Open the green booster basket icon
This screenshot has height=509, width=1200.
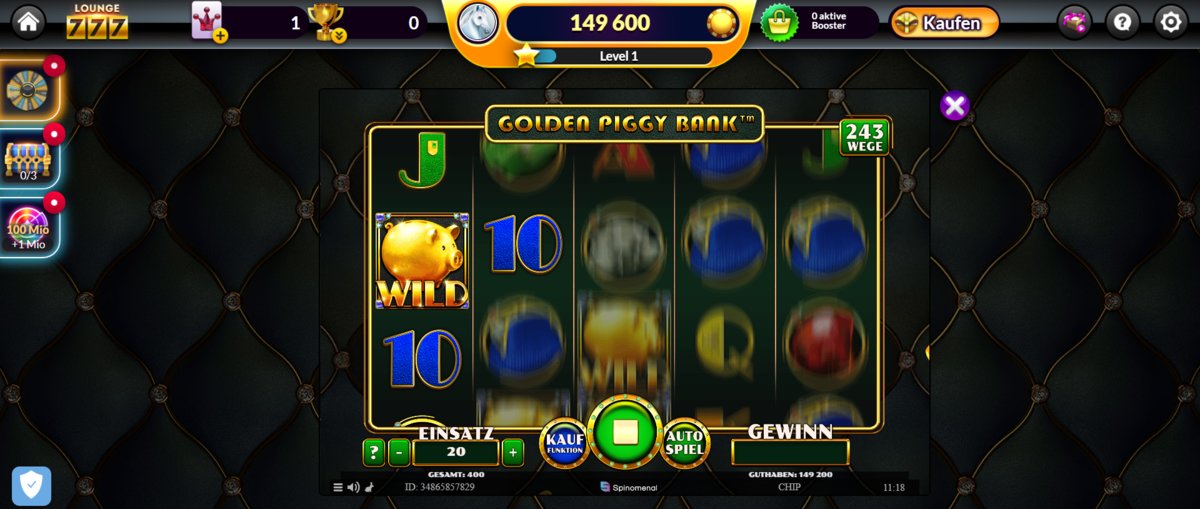click(780, 22)
